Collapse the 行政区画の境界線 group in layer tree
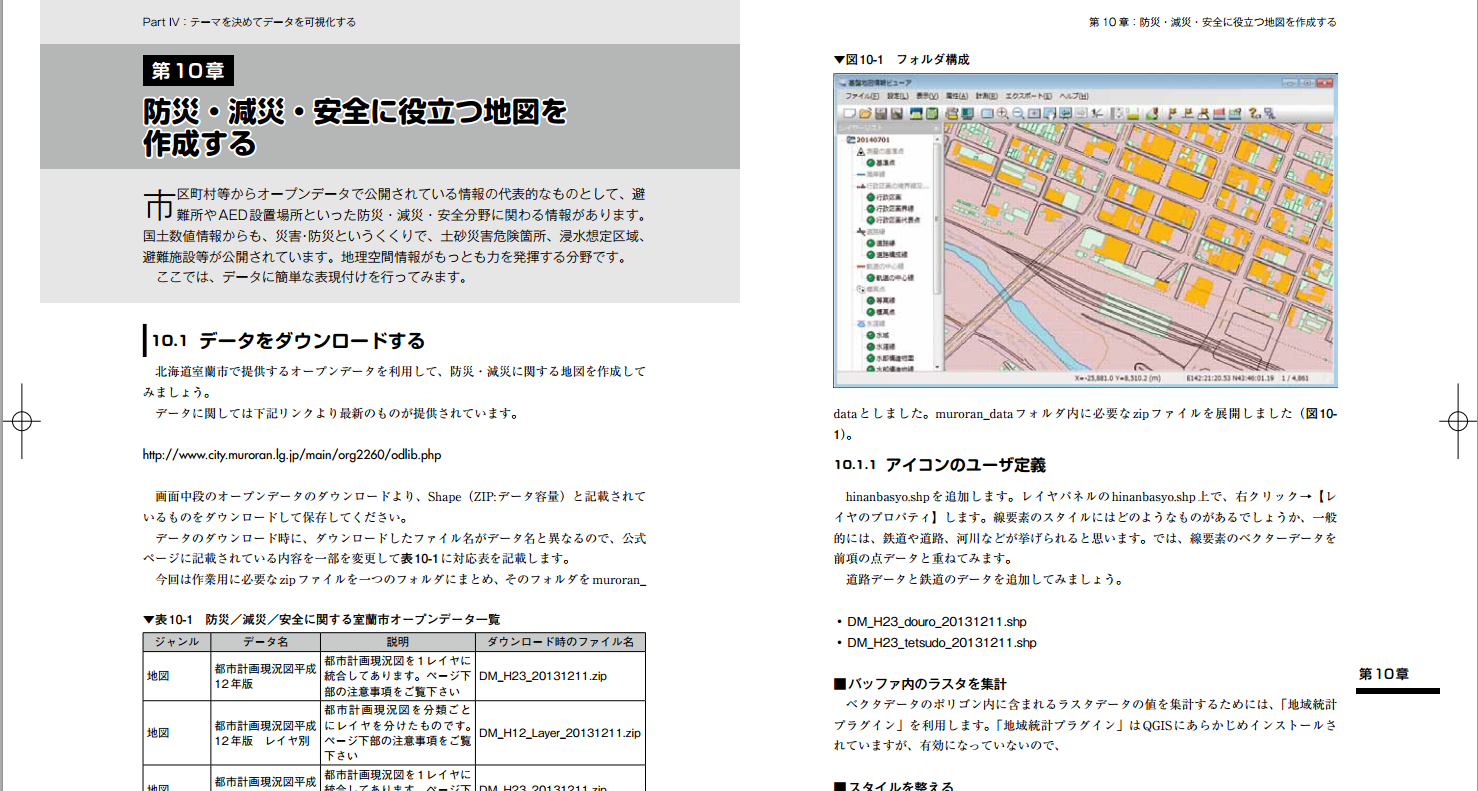Viewport: 1478px width, 791px height. pyautogui.click(x=861, y=186)
